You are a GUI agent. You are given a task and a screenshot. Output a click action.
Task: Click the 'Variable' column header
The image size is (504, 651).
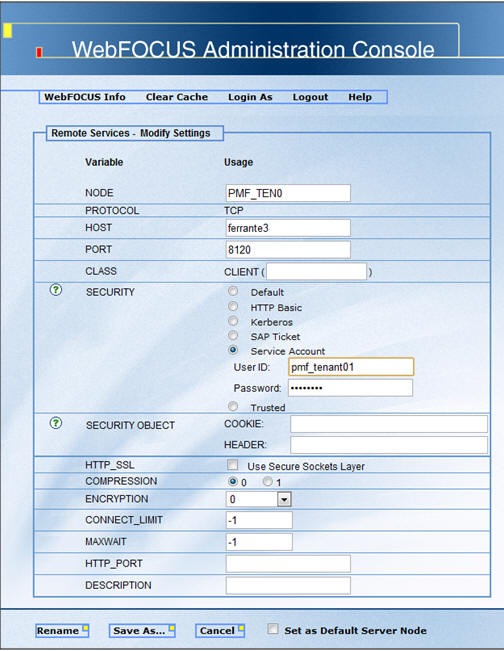pyautogui.click(x=104, y=162)
